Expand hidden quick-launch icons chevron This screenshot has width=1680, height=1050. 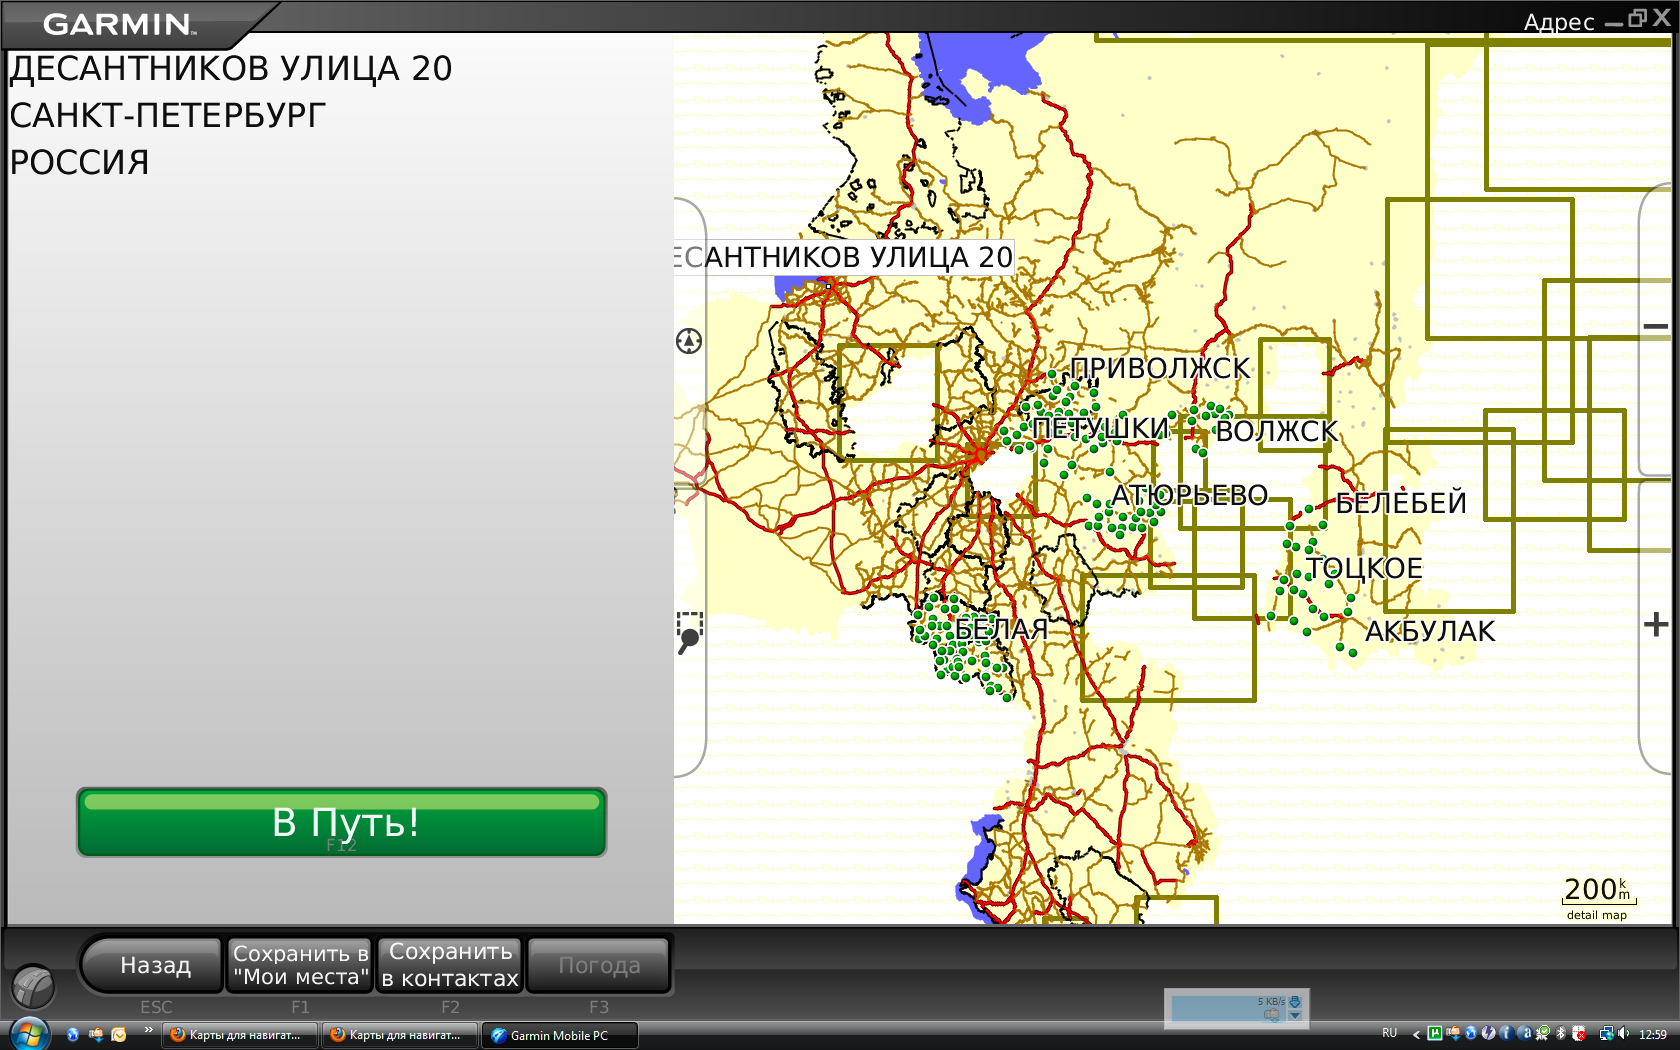tap(148, 1030)
